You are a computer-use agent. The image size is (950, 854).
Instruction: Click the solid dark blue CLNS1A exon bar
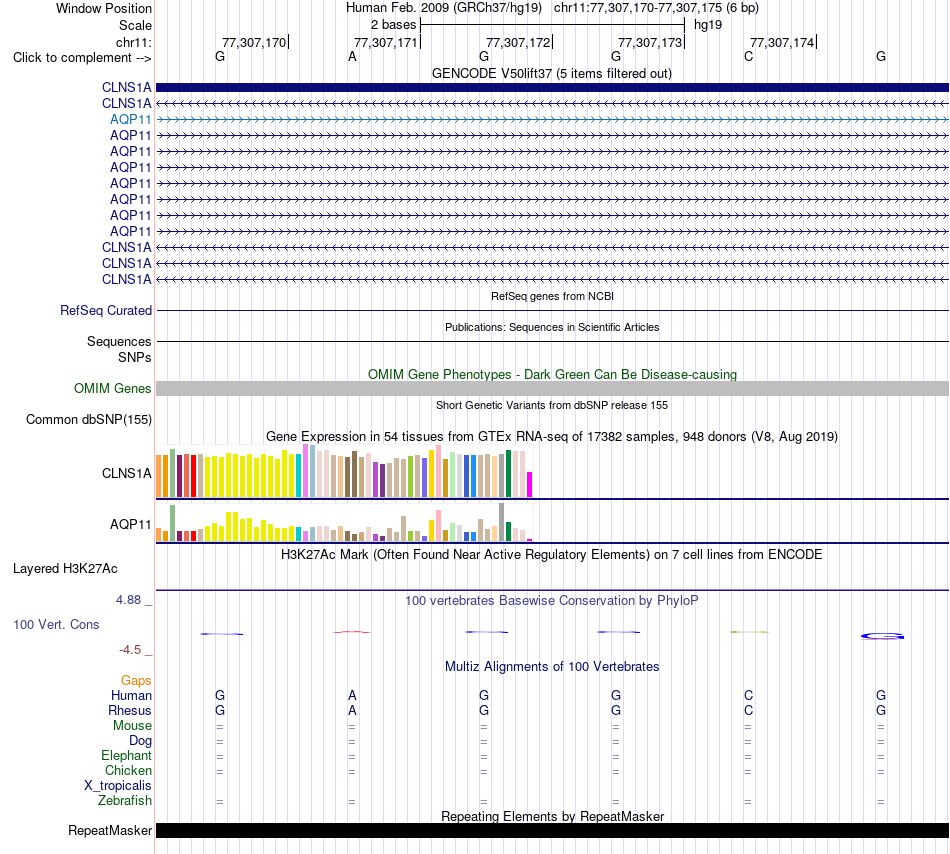tap(552, 87)
